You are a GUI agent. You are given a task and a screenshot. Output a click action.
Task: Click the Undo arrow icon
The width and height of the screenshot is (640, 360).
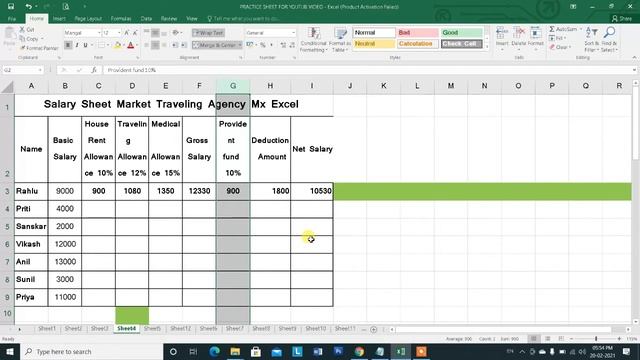point(28,7)
